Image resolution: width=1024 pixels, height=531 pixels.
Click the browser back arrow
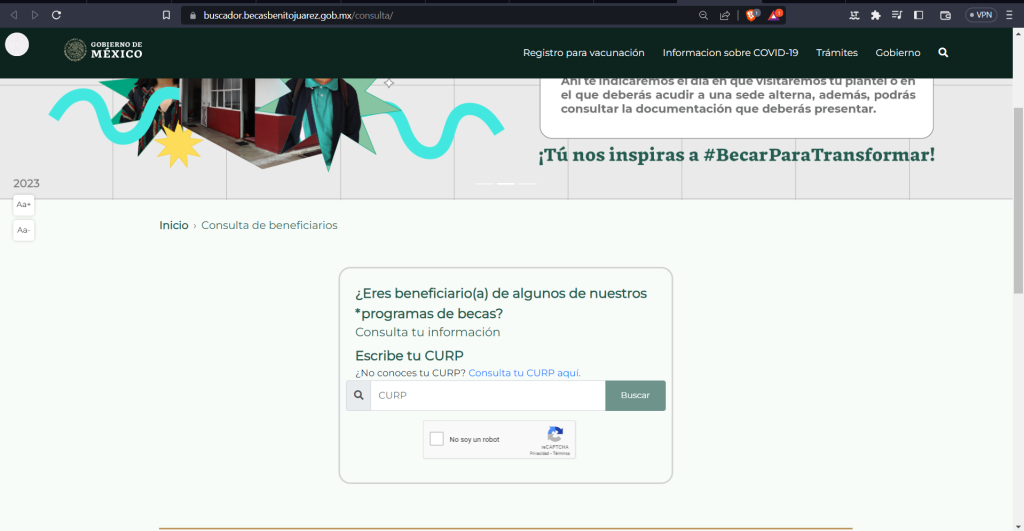point(14,15)
